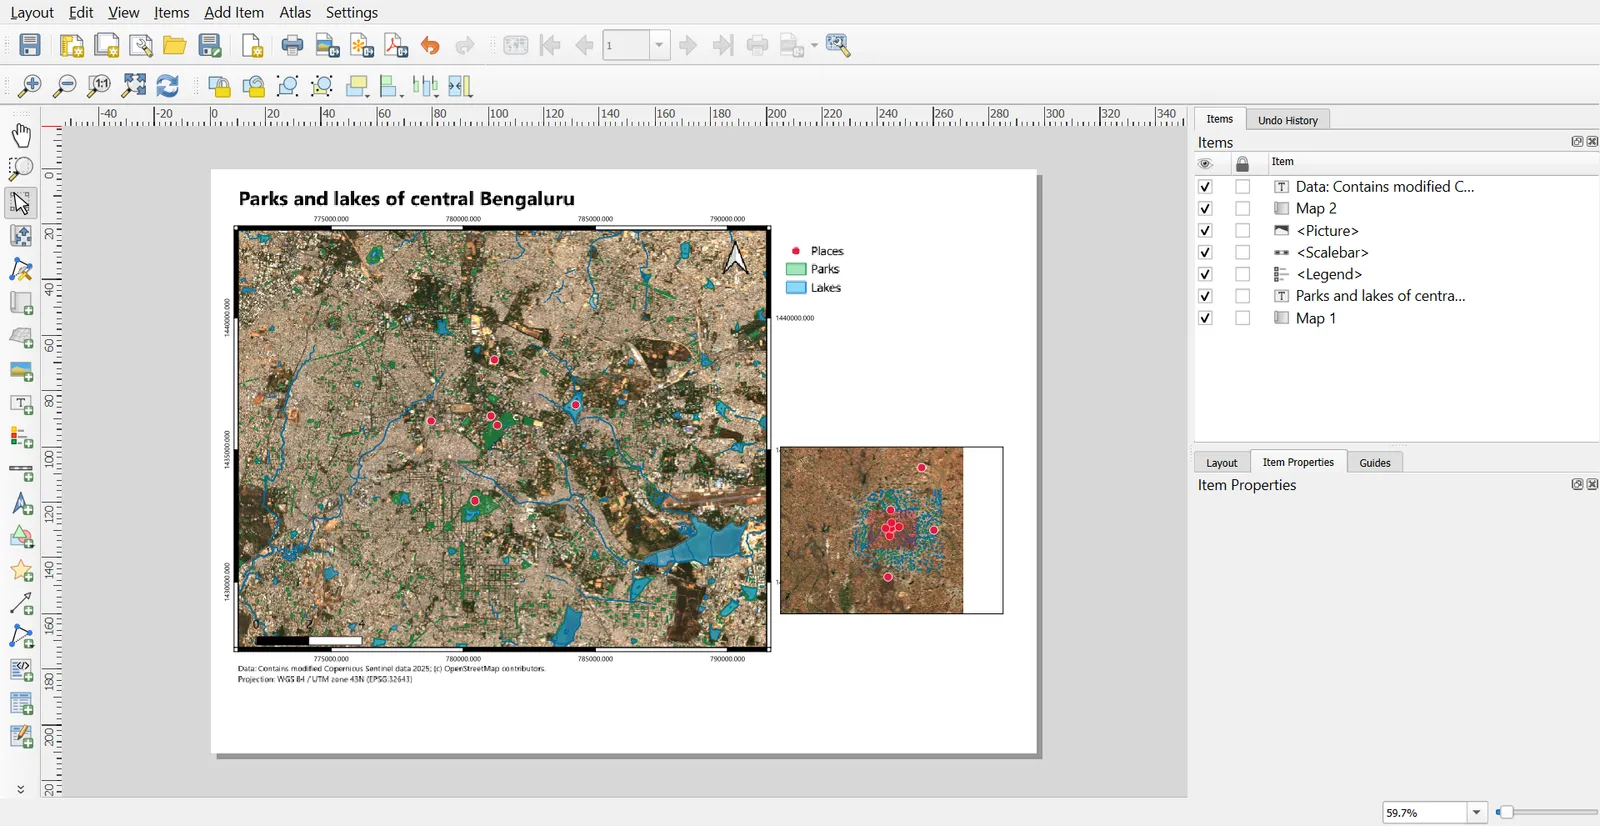Click the 59.7% zoom input field

tap(1424, 813)
